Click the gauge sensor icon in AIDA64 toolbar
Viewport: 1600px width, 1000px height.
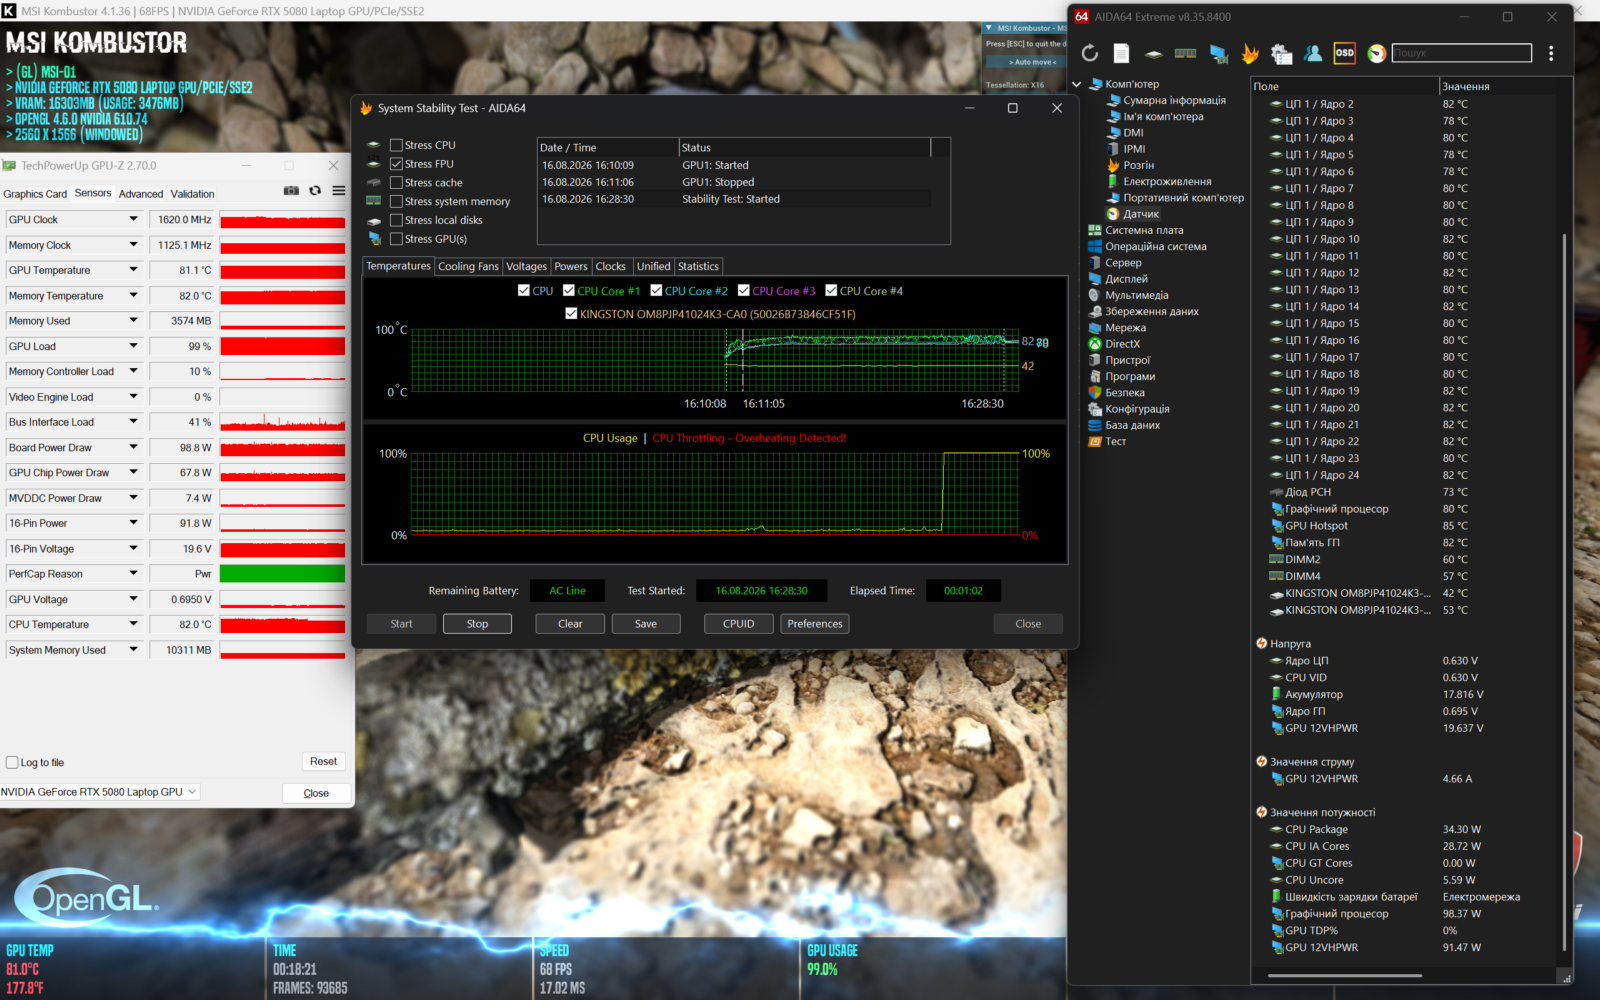pos(1377,53)
